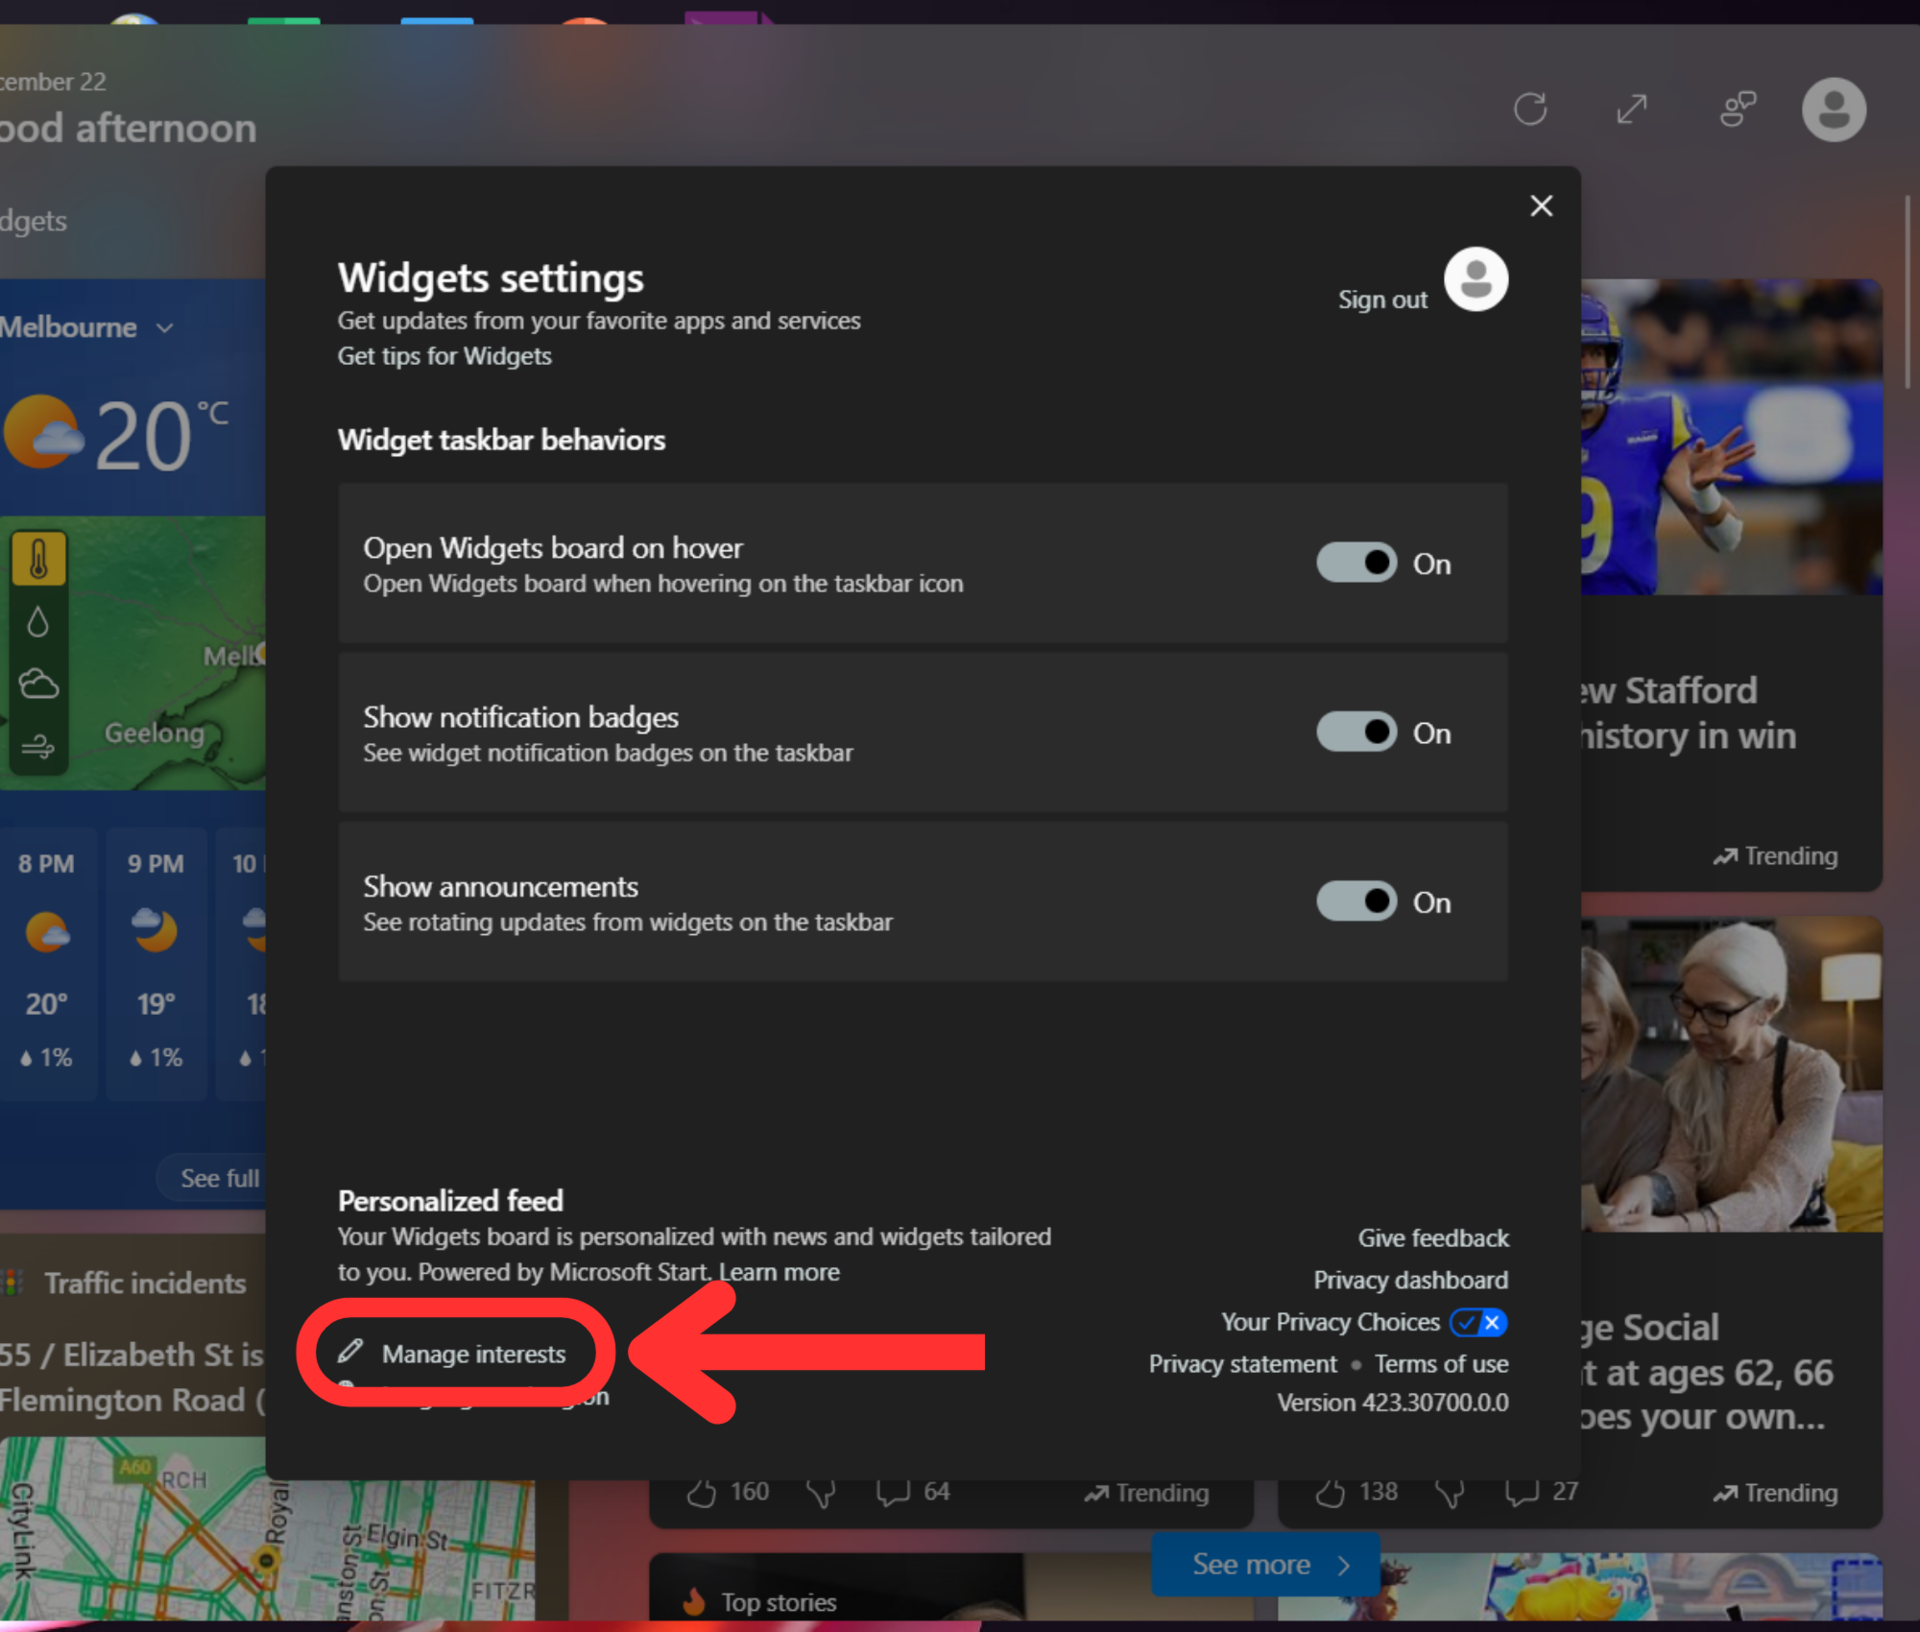This screenshot has height=1632, width=1920.
Task: Disable Show notification badges switch
Action: click(1357, 732)
